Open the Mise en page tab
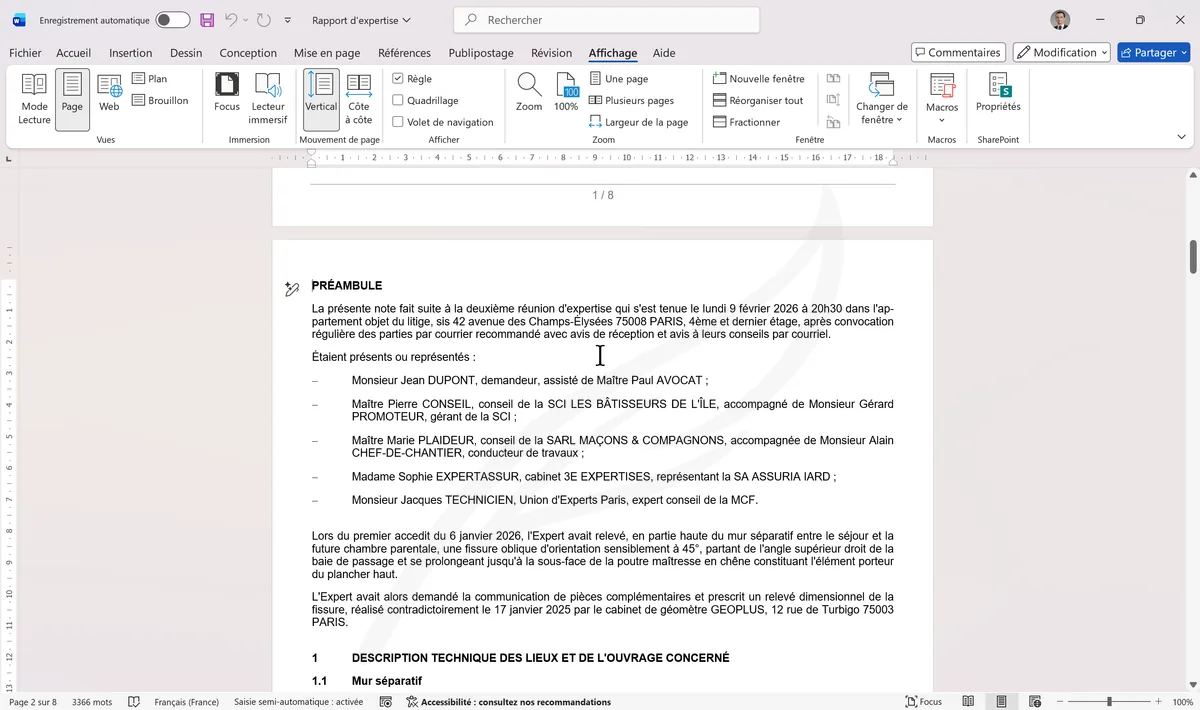The image size is (1200, 710). pos(327,53)
